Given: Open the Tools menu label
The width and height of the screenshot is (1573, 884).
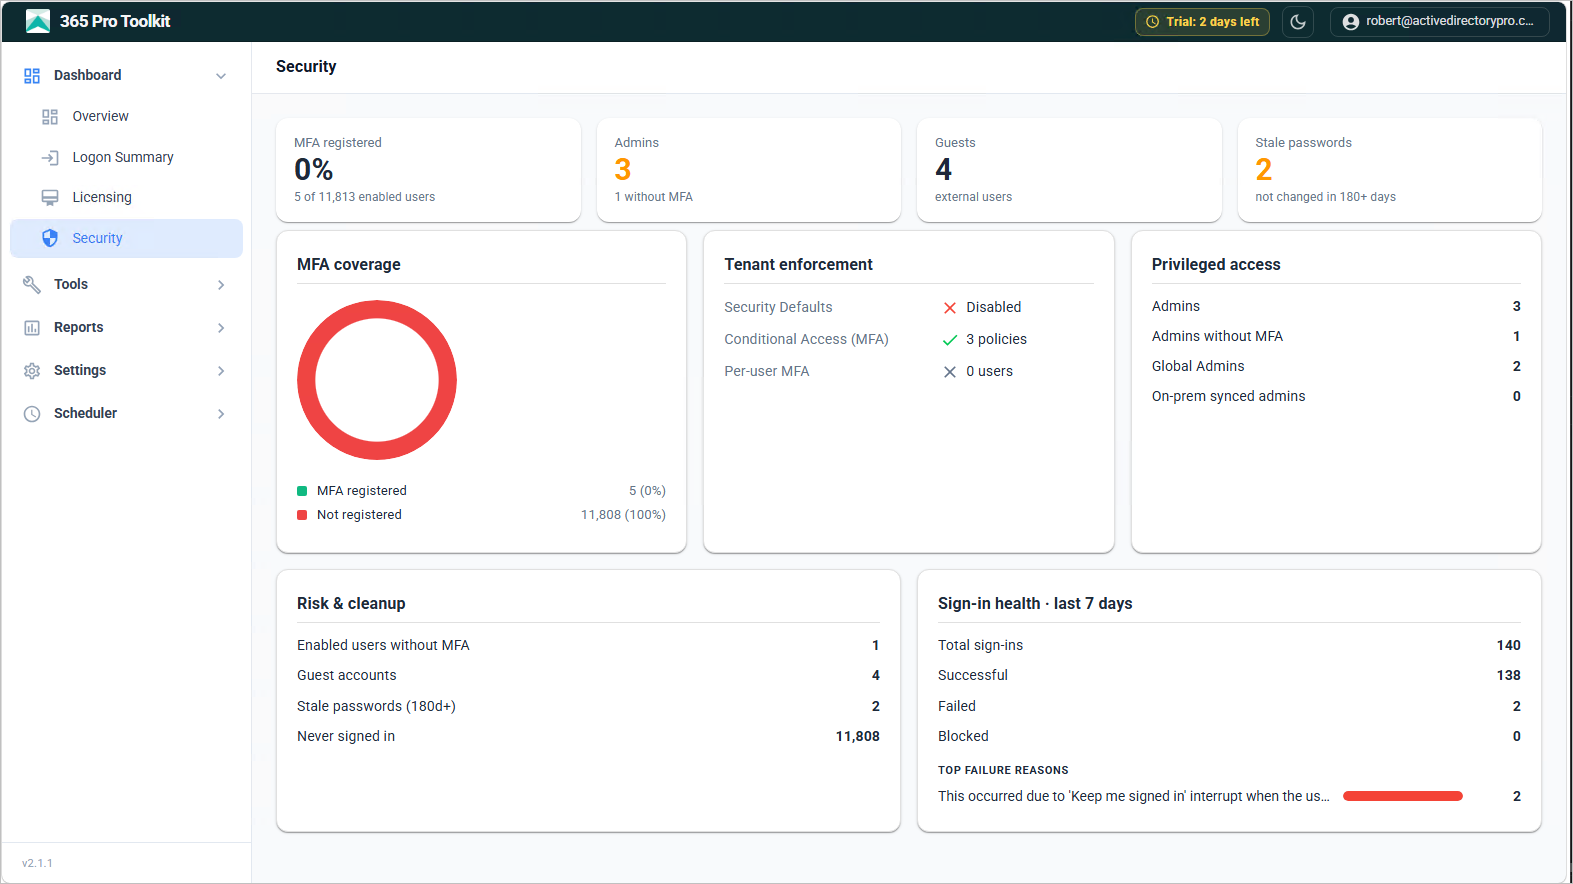Looking at the screenshot, I should (71, 285).
